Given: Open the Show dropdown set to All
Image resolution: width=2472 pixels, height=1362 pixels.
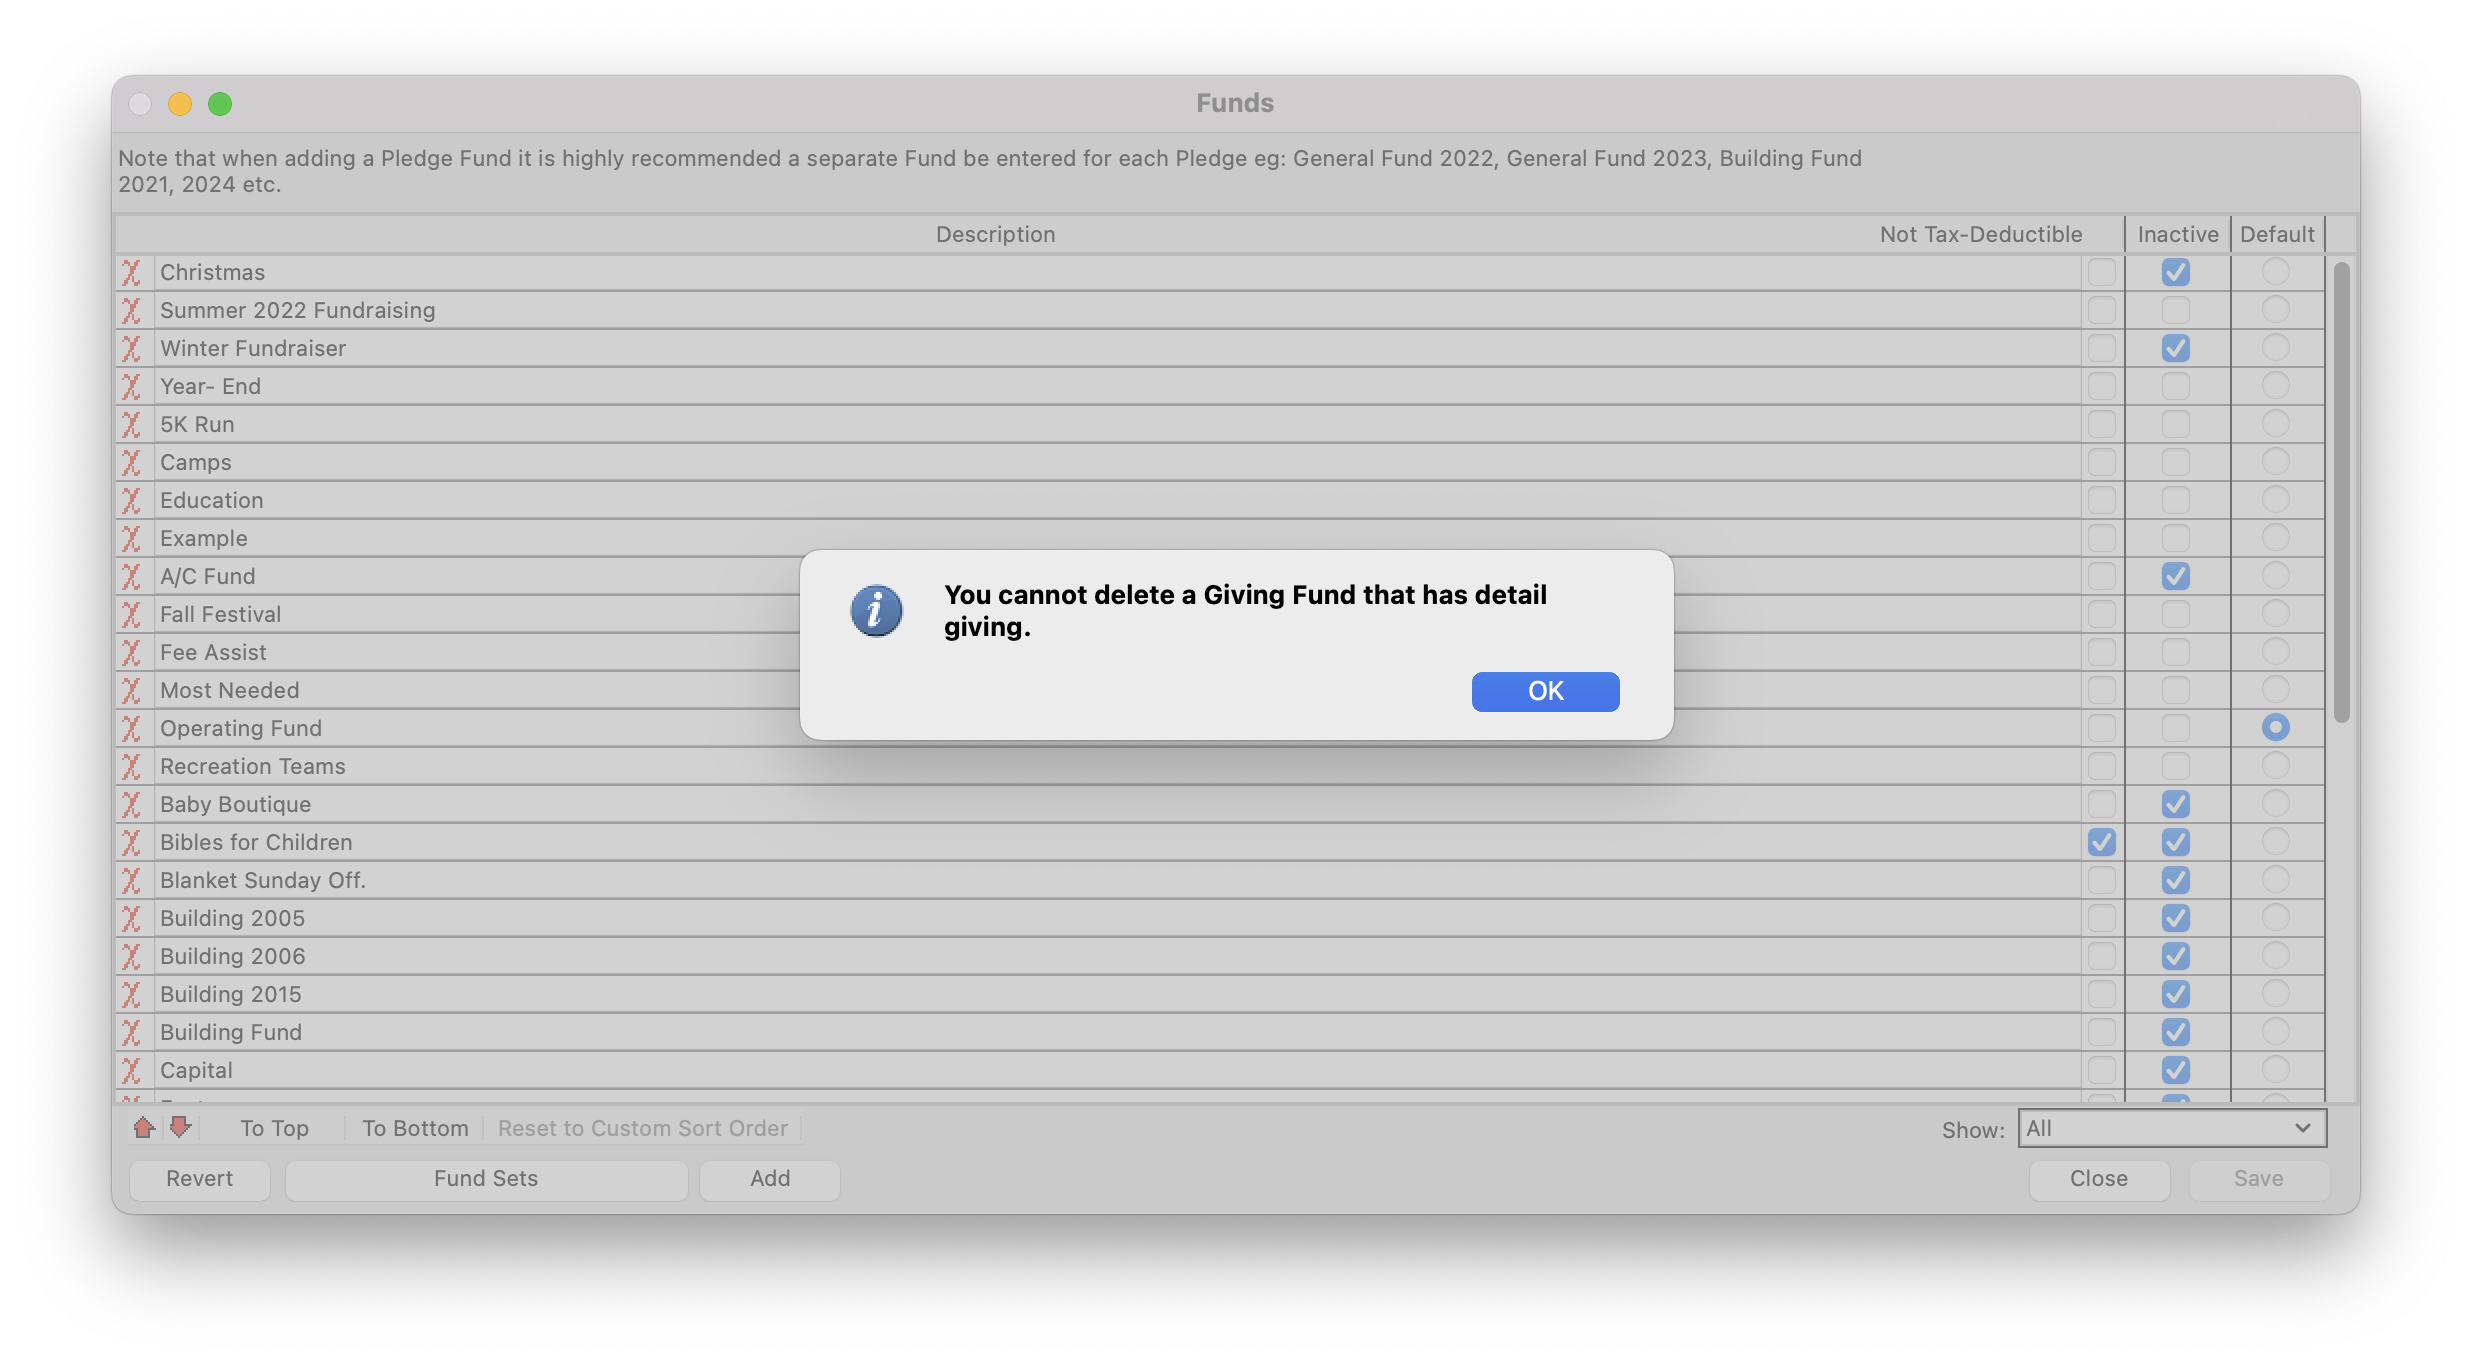Looking at the screenshot, I should (x=2171, y=1128).
